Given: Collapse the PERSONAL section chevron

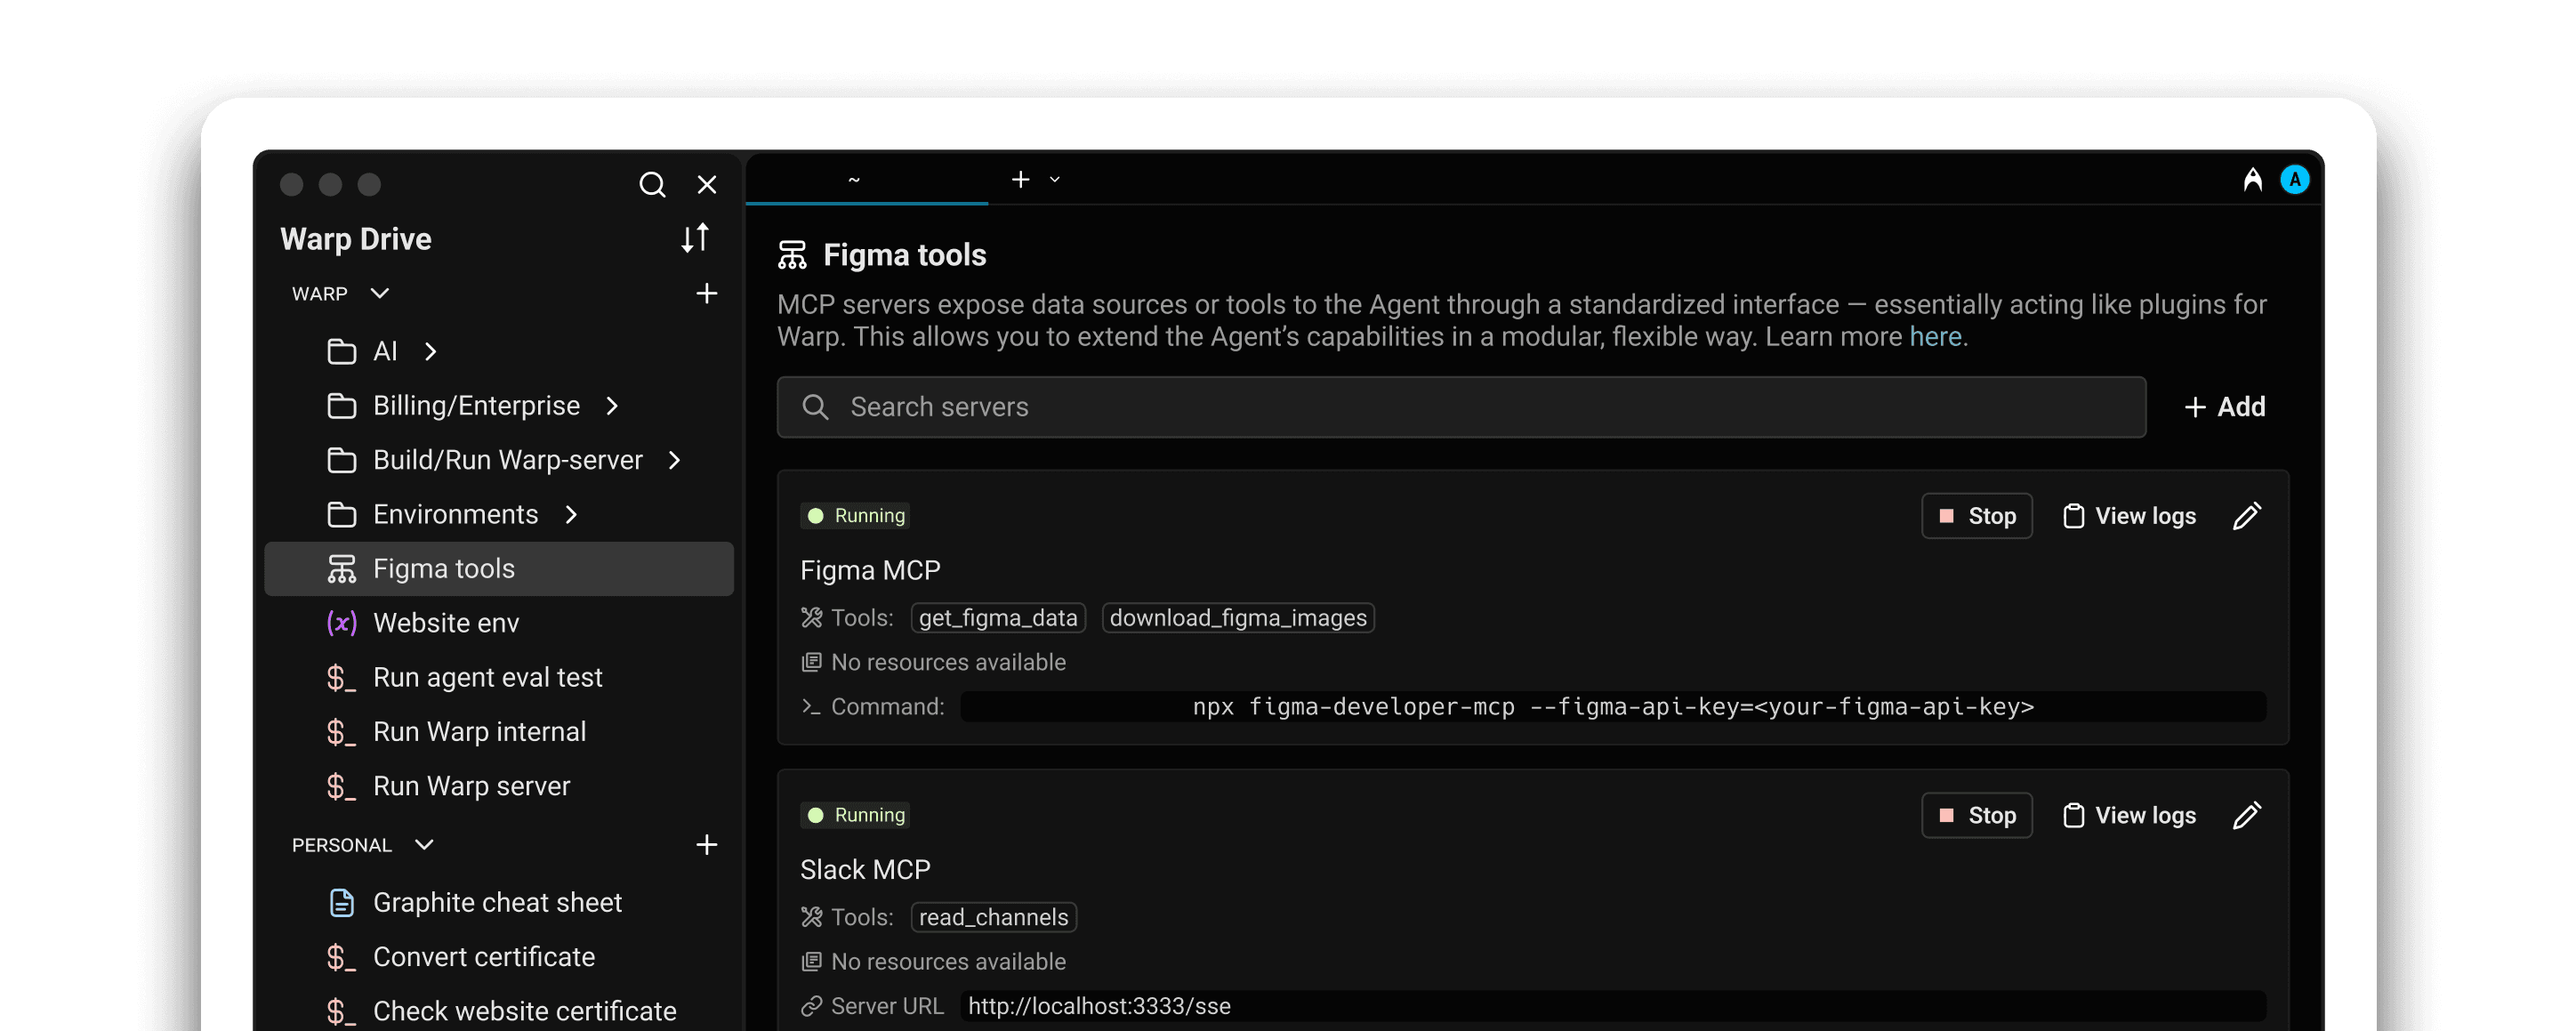Looking at the screenshot, I should coord(424,844).
